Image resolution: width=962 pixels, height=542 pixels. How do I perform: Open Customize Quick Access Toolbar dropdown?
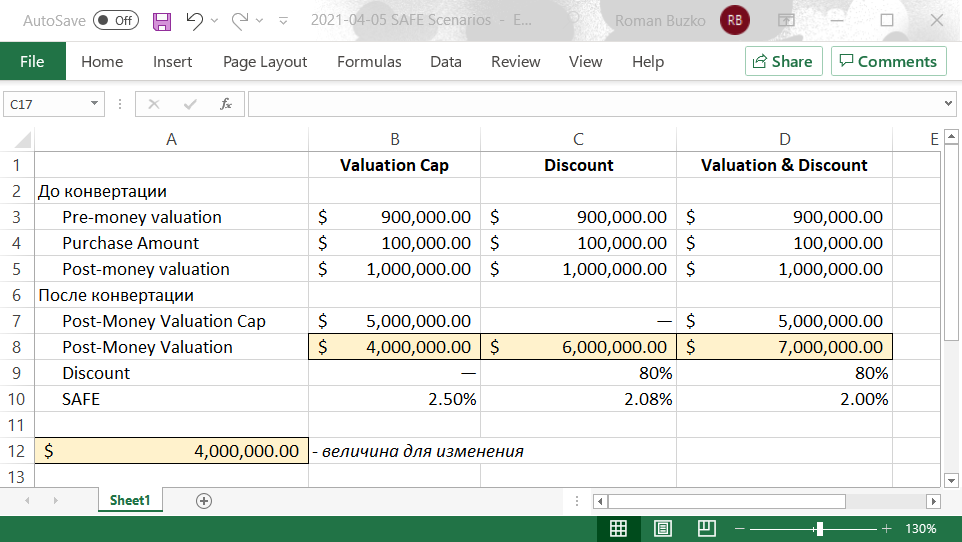point(284,20)
